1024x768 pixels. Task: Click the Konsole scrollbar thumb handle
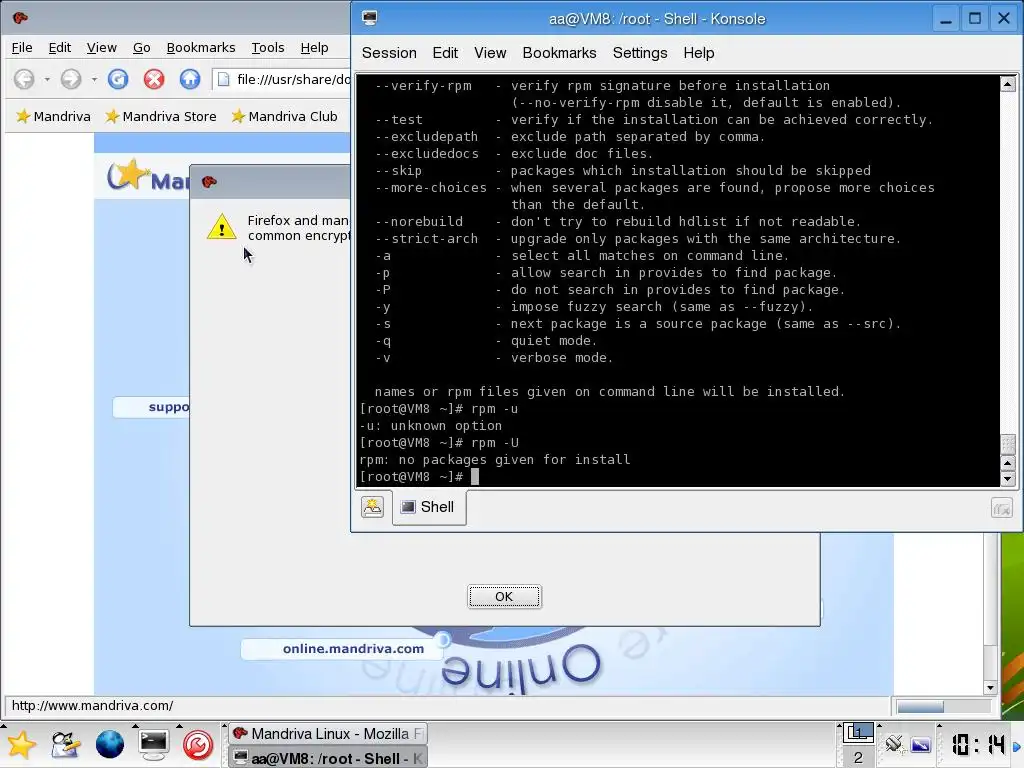point(1008,445)
